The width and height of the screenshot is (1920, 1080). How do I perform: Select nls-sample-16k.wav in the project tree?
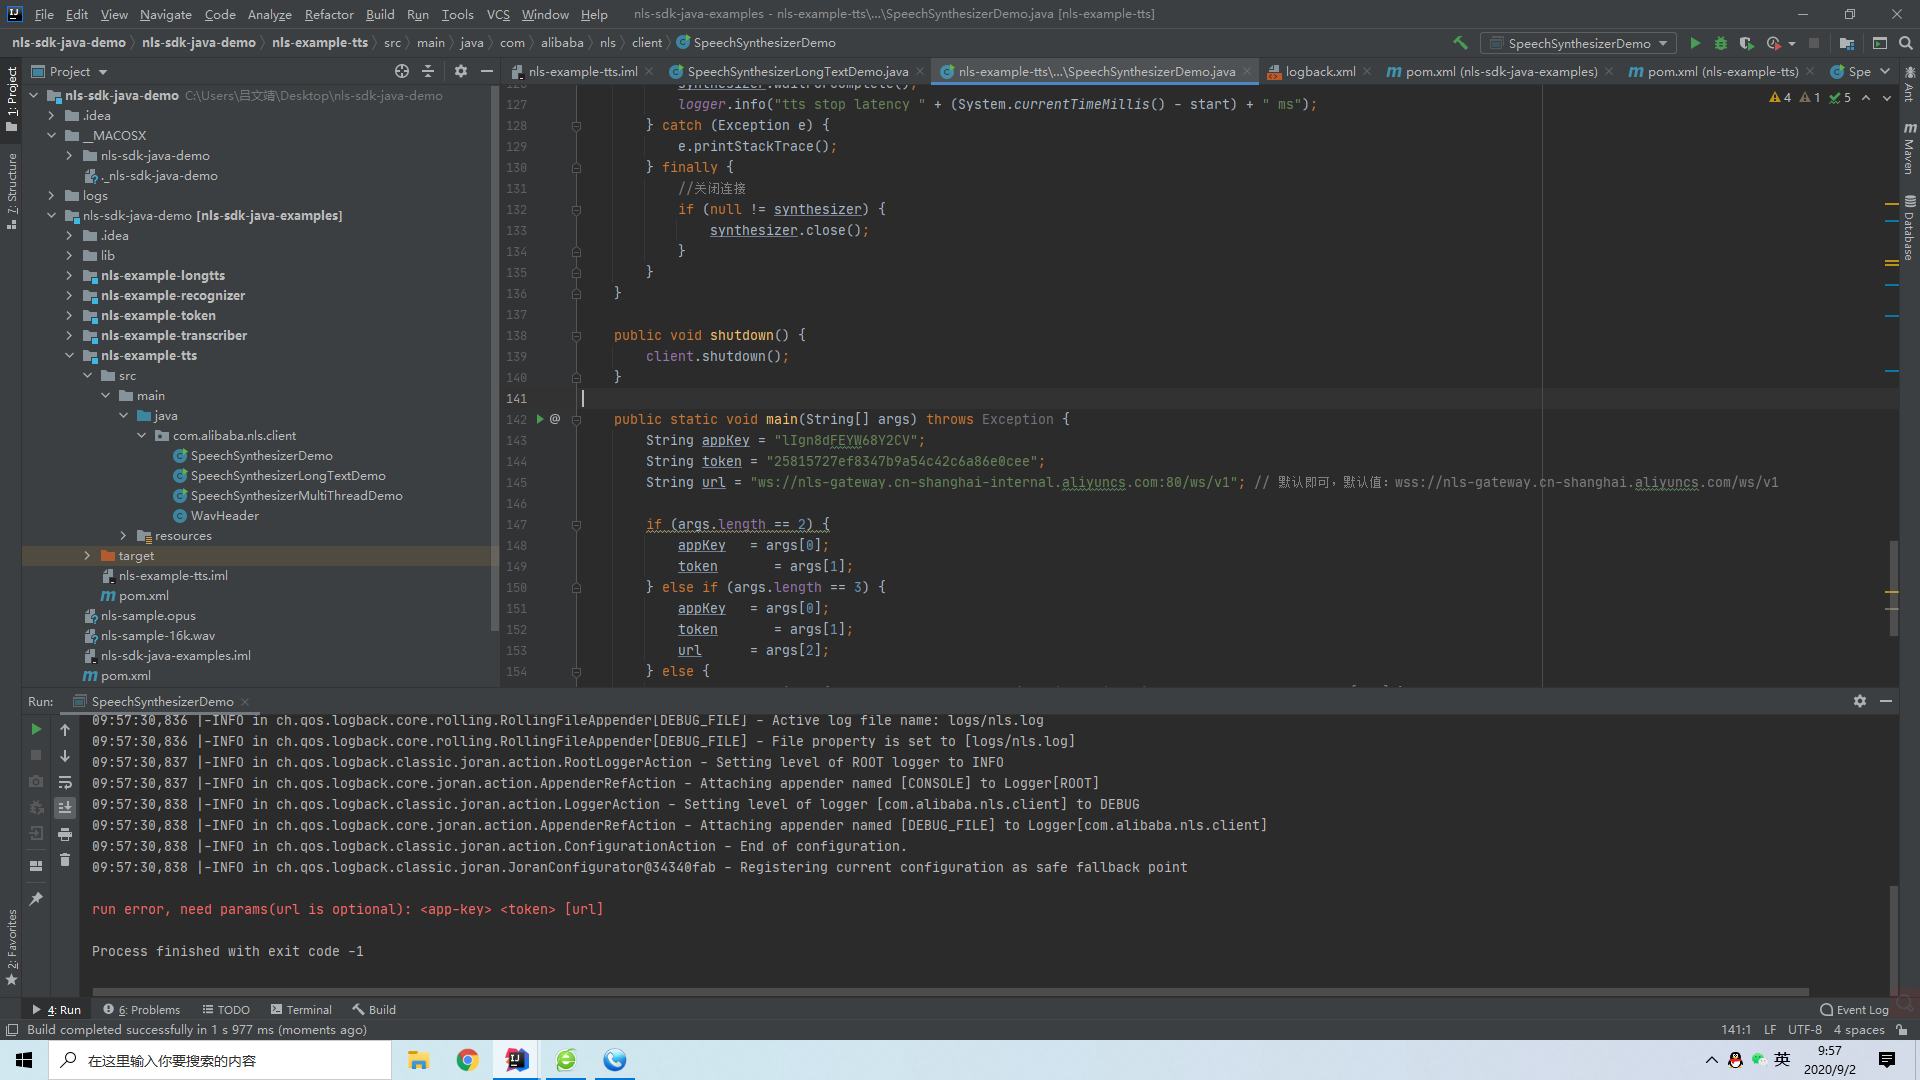pos(158,635)
